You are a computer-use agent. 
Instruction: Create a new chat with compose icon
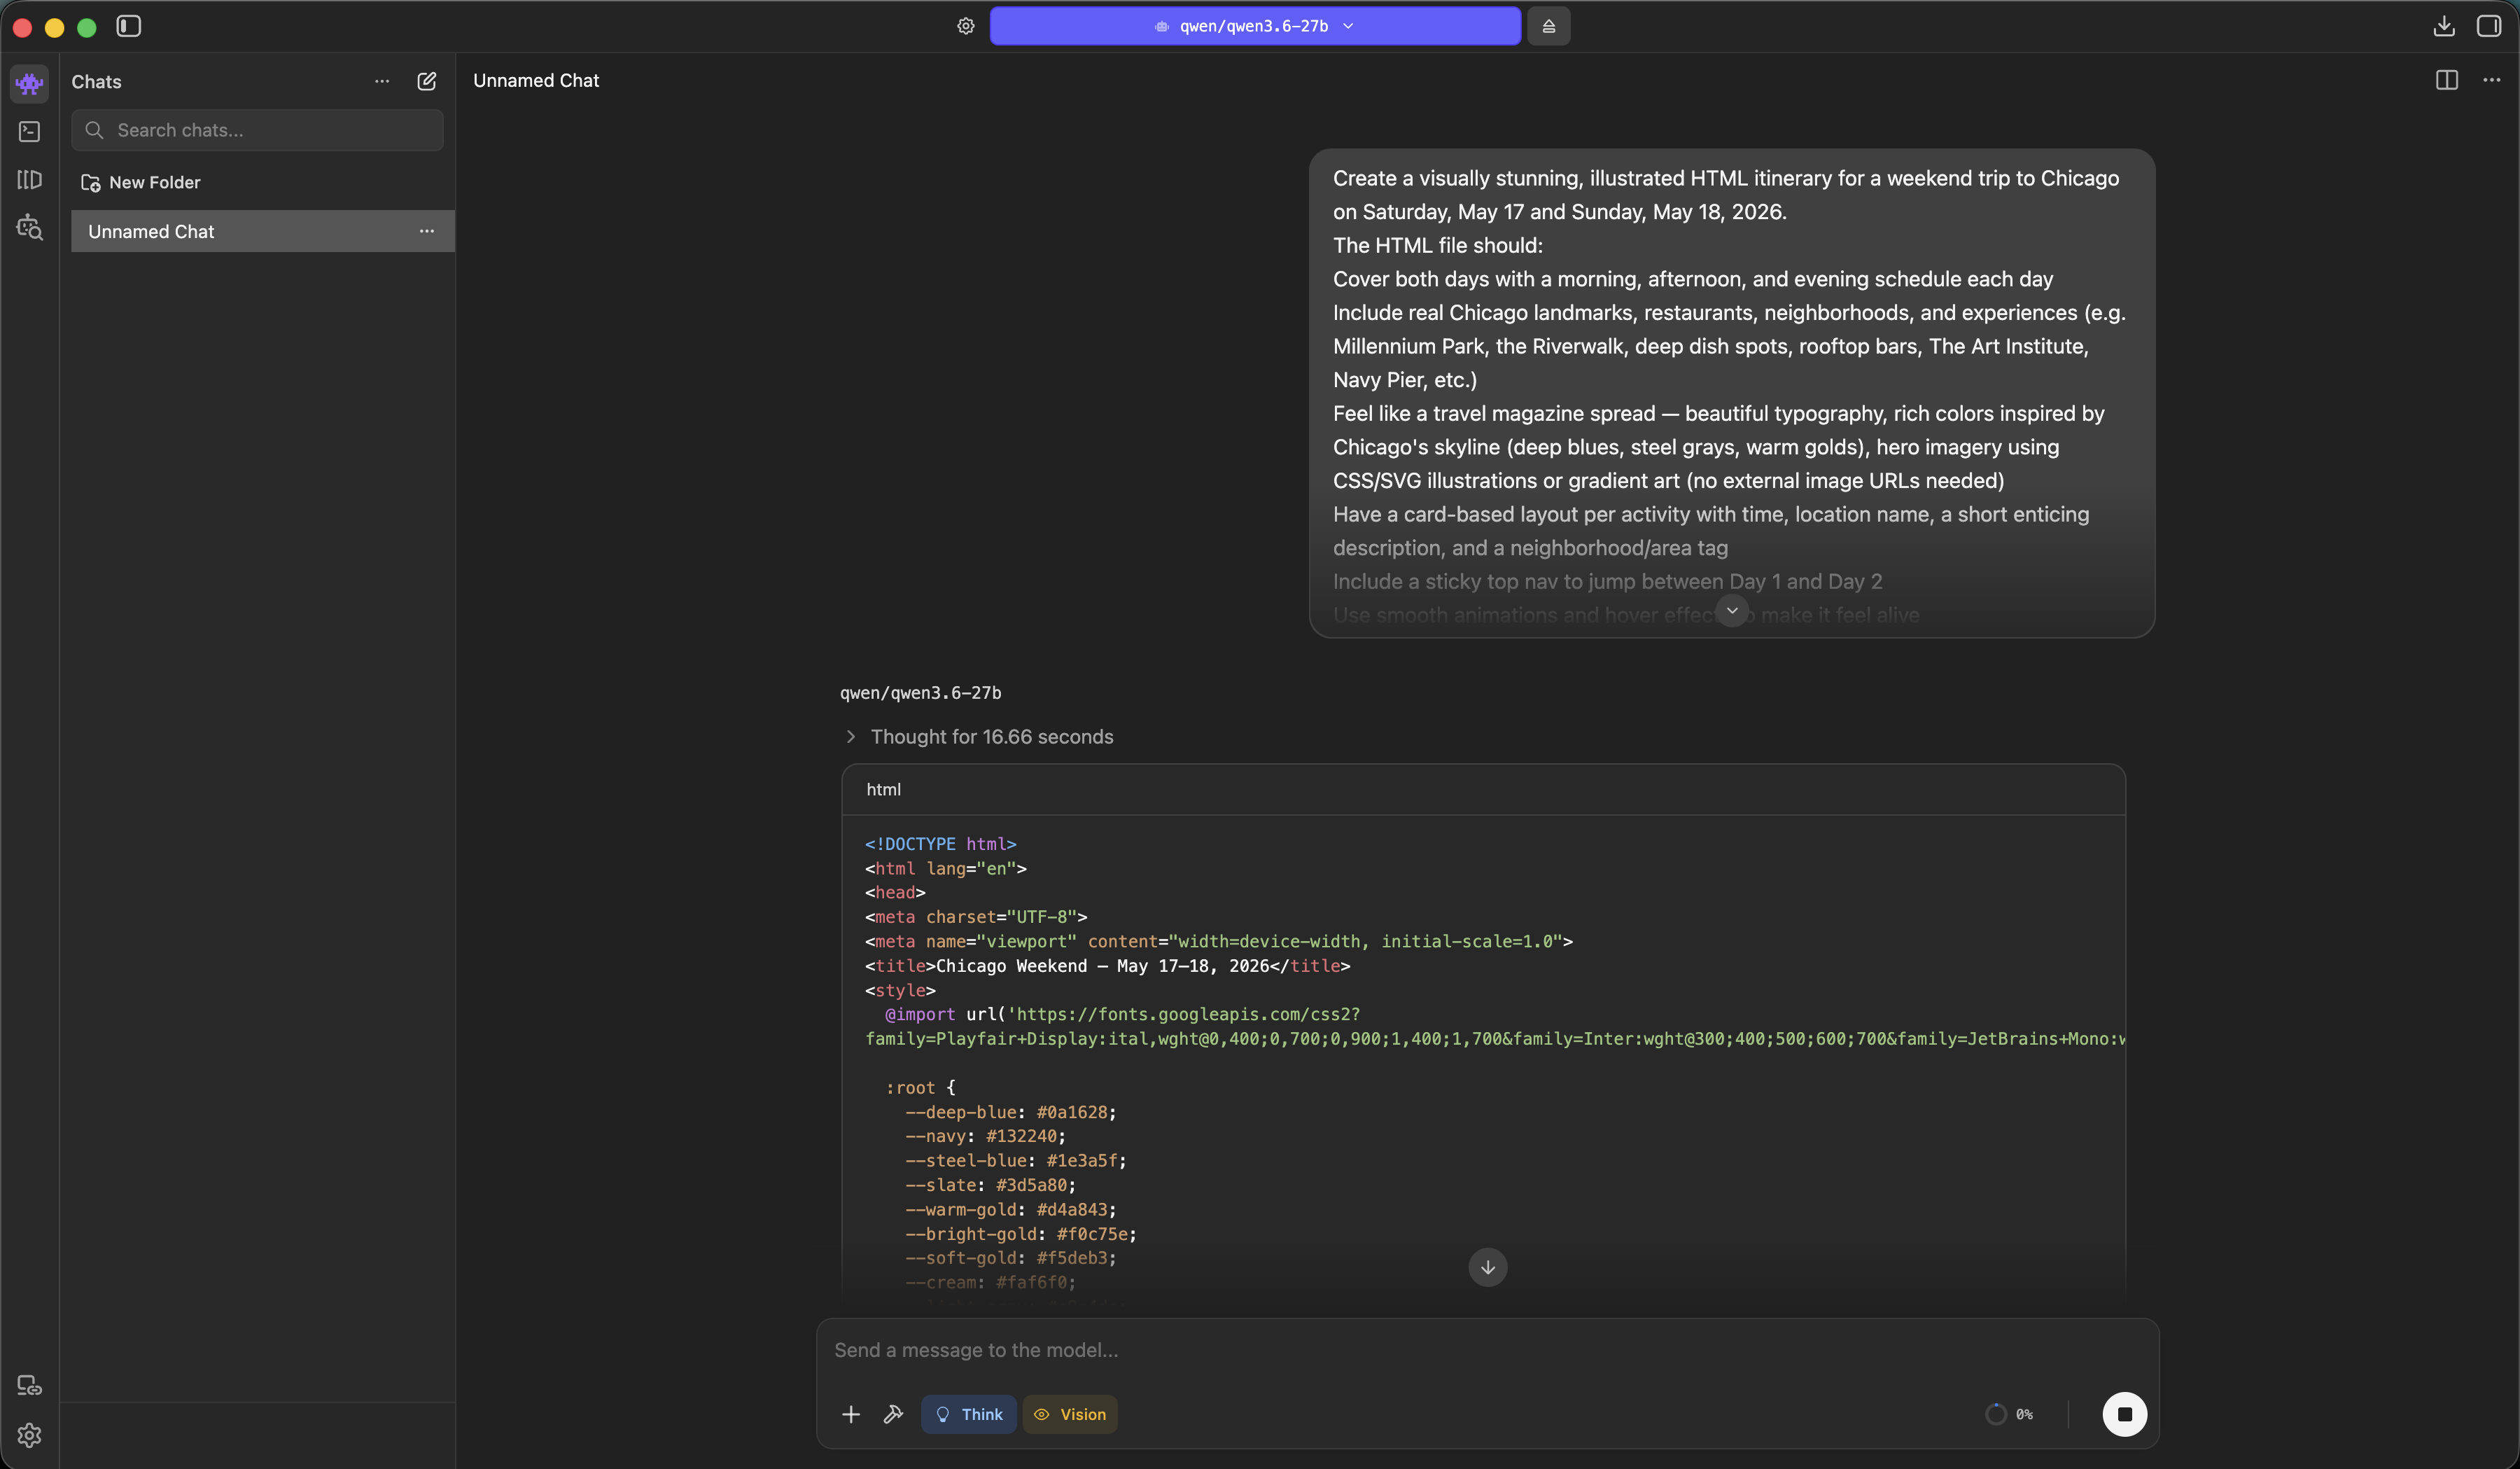point(427,81)
